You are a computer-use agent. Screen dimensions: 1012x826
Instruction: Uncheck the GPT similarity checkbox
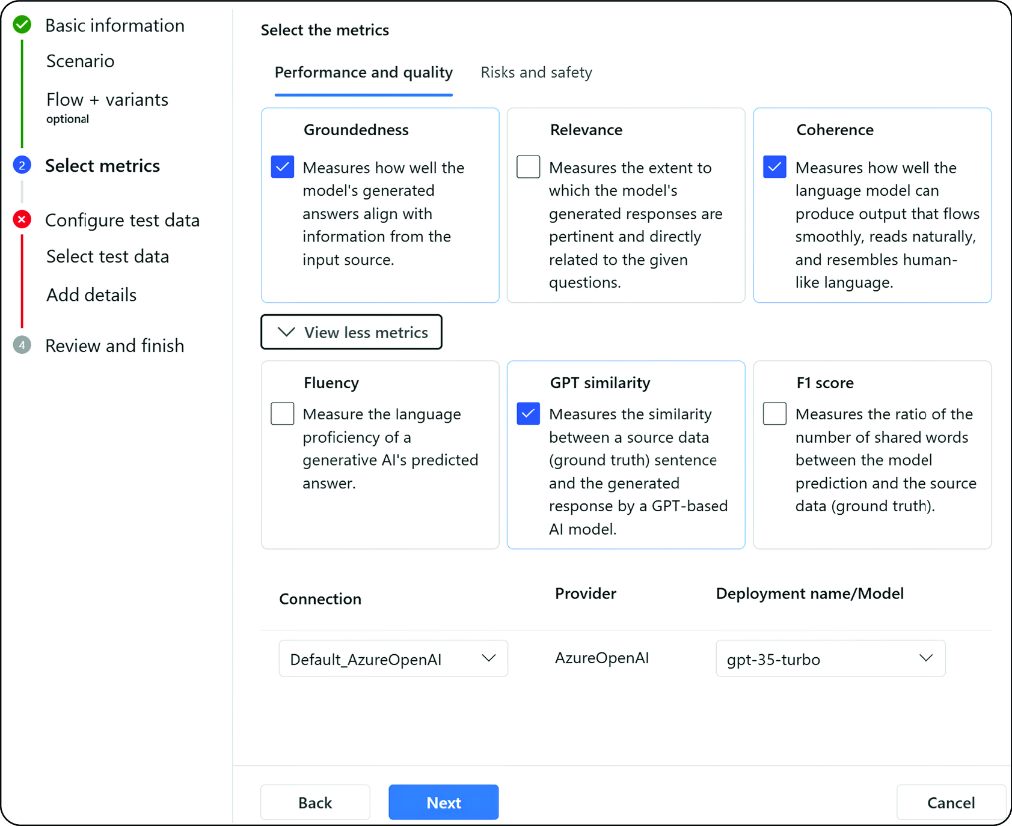pyautogui.click(x=529, y=414)
